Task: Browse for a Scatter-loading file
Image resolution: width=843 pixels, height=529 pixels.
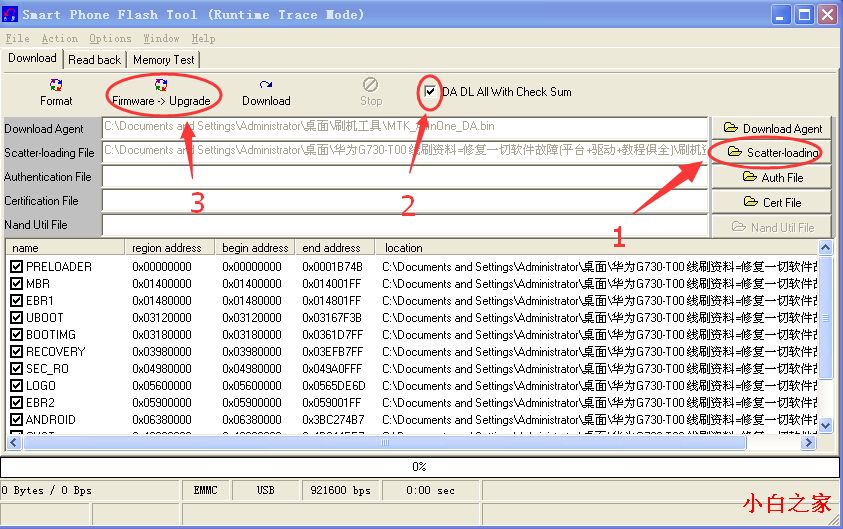Action: tap(771, 153)
